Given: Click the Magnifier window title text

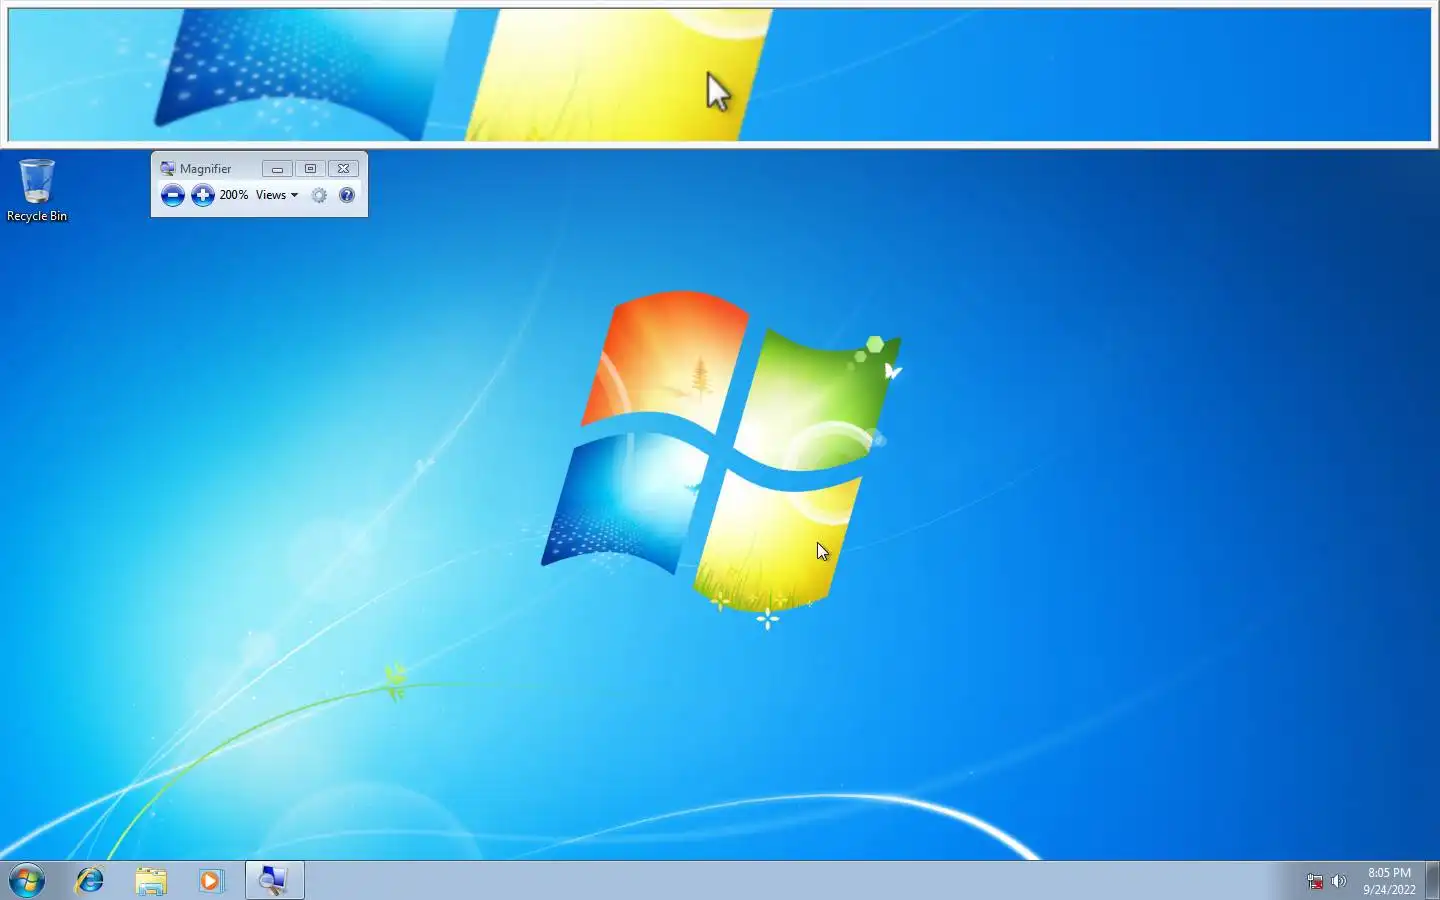Looking at the screenshot, I should tap(205, 169).
